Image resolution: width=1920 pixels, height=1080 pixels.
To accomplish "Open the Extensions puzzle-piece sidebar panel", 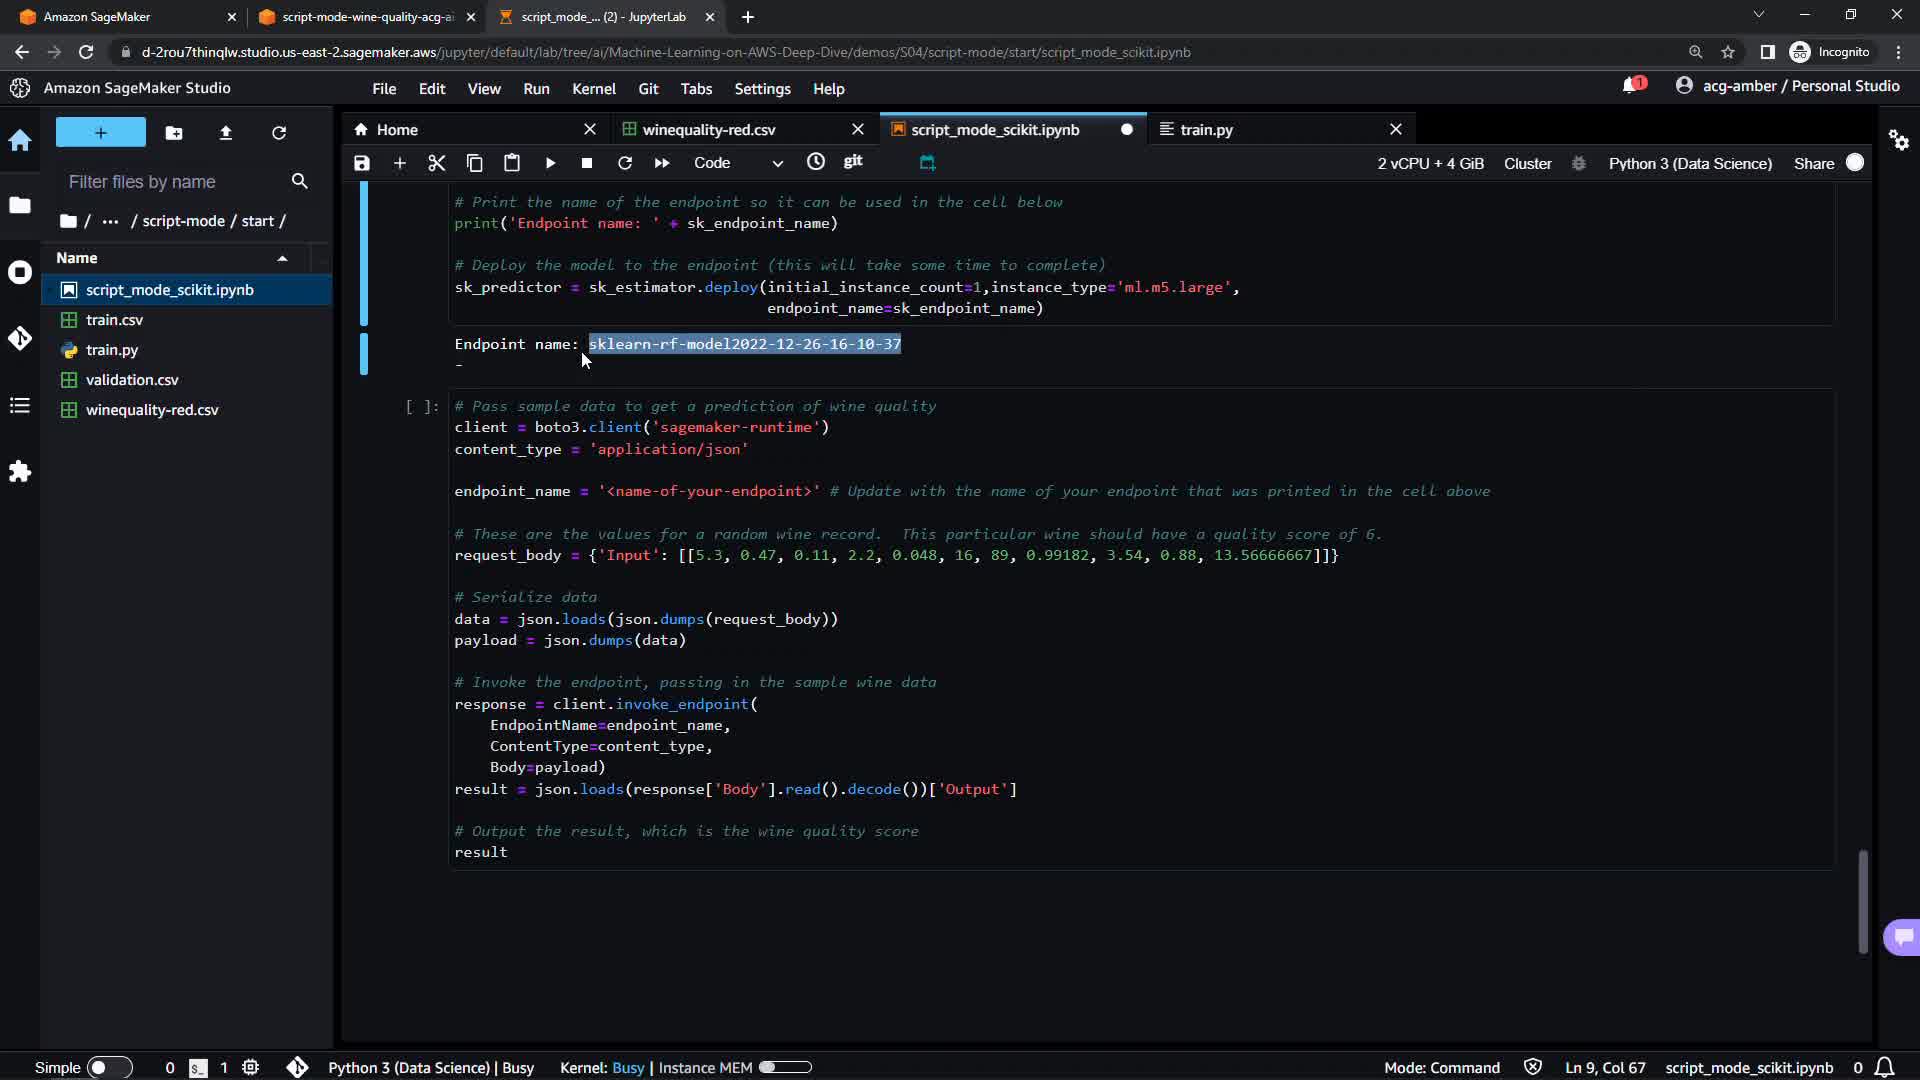I will tap(20, 471).
